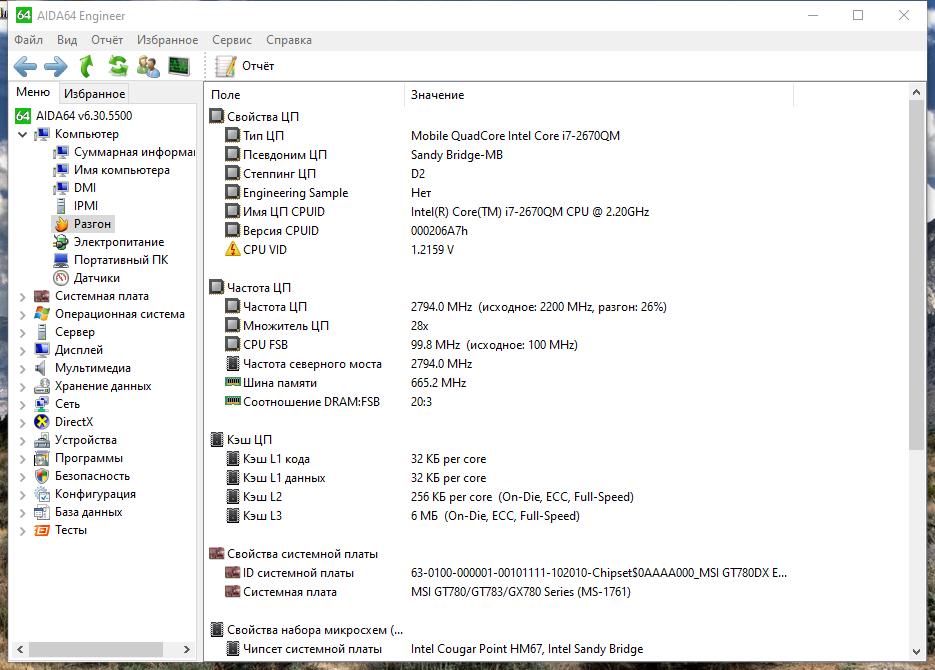Open the Отчёт menu in menu bar

point(107,40)
